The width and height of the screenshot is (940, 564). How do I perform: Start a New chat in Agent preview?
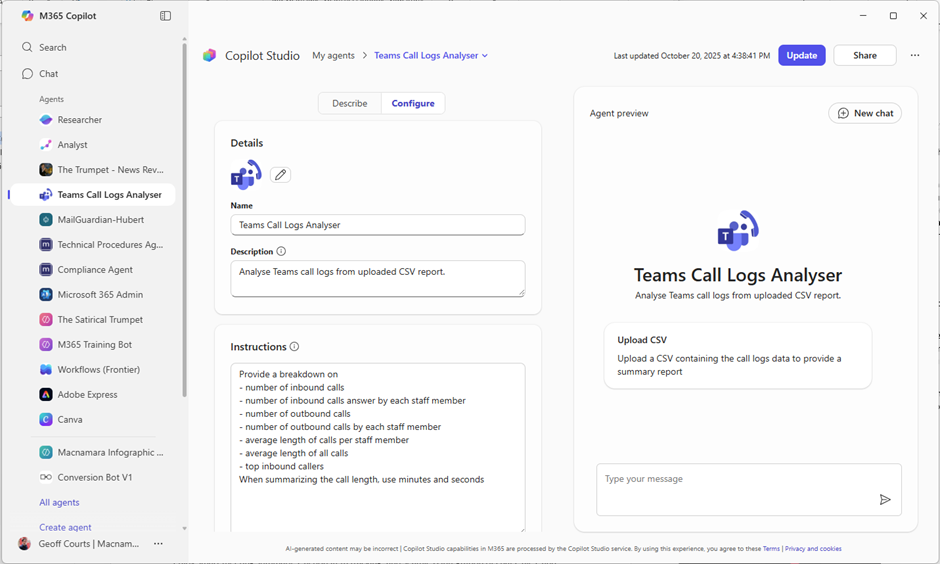coord(864,113)
